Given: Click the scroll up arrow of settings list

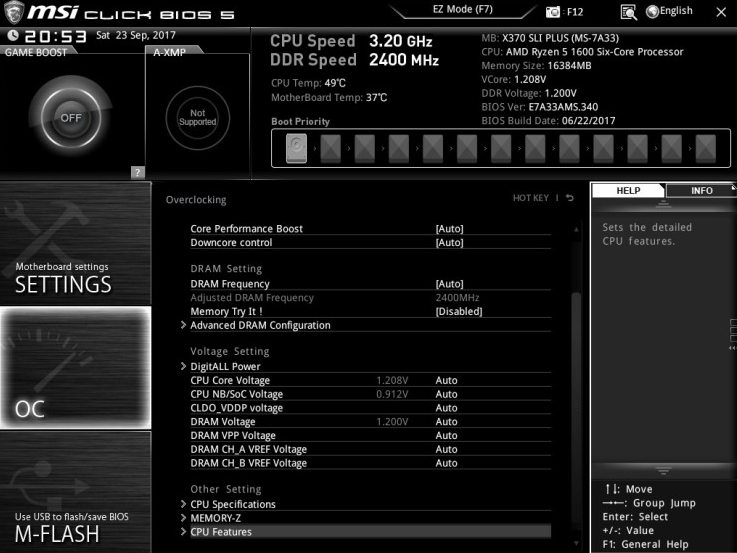Looking at the screenshot, I should coord(576,229).
